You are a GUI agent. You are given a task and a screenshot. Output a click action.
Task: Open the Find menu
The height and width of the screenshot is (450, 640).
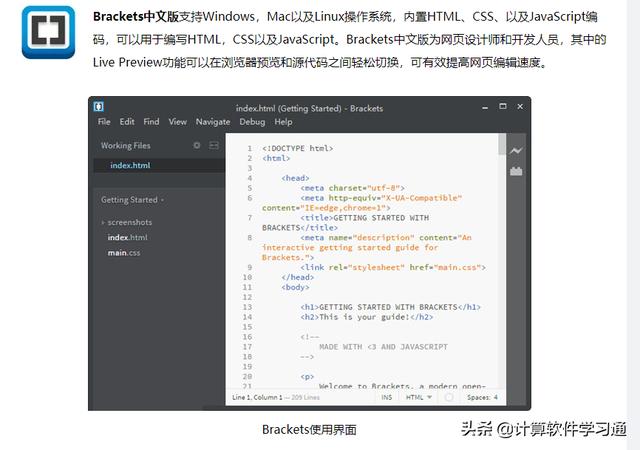151,122
